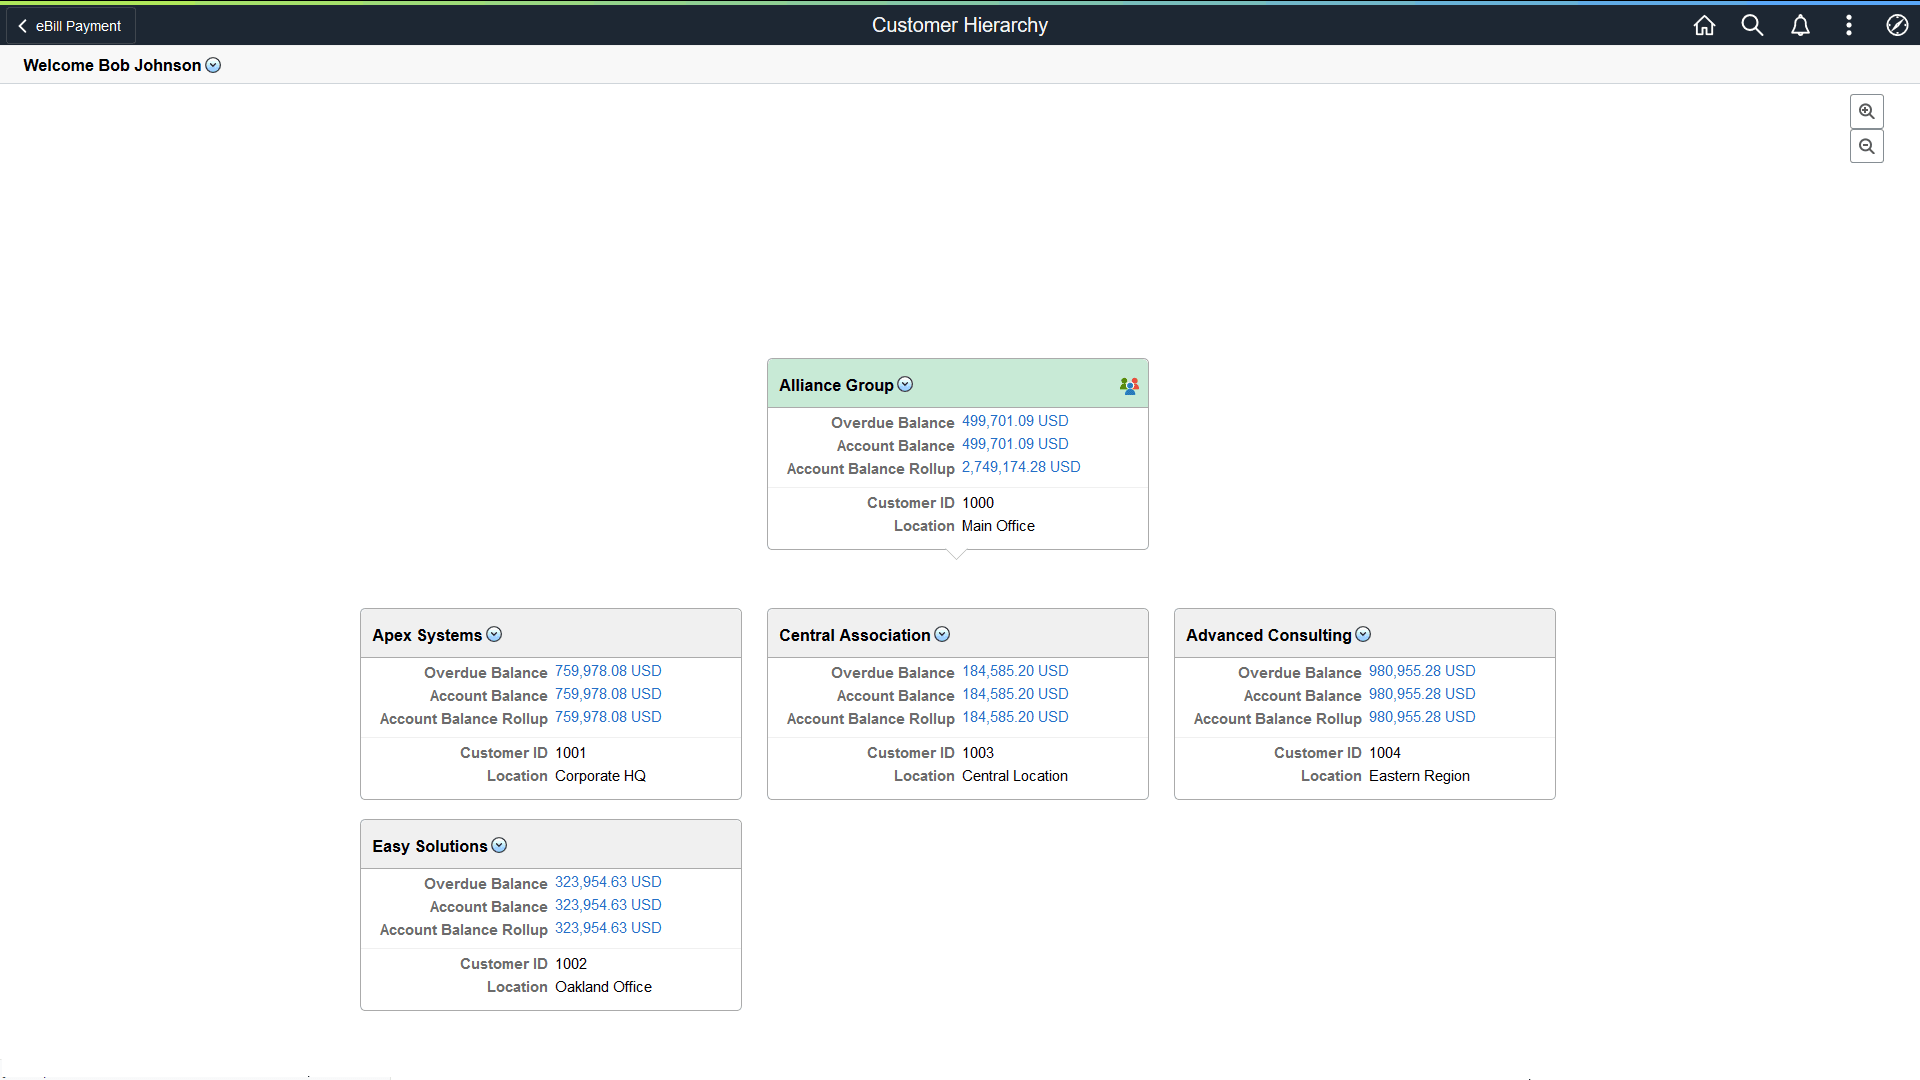This screenshot has width=1920, height=1080.
Task: Open the notifications bell
Action: pos(1800,26)
